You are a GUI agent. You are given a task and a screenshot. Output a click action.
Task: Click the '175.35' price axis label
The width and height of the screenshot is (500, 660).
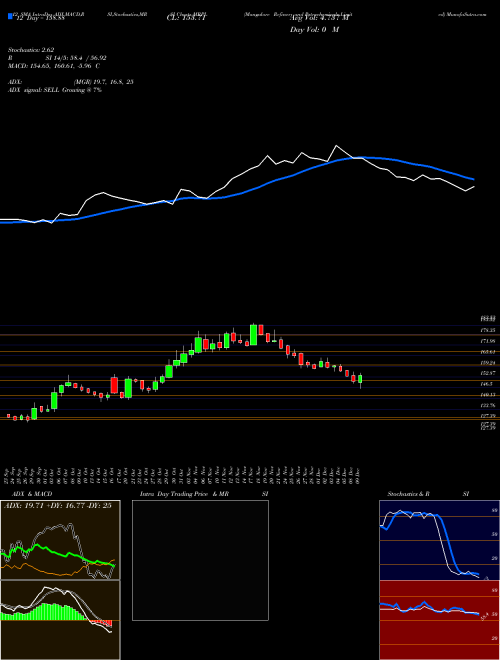point(488,330)
